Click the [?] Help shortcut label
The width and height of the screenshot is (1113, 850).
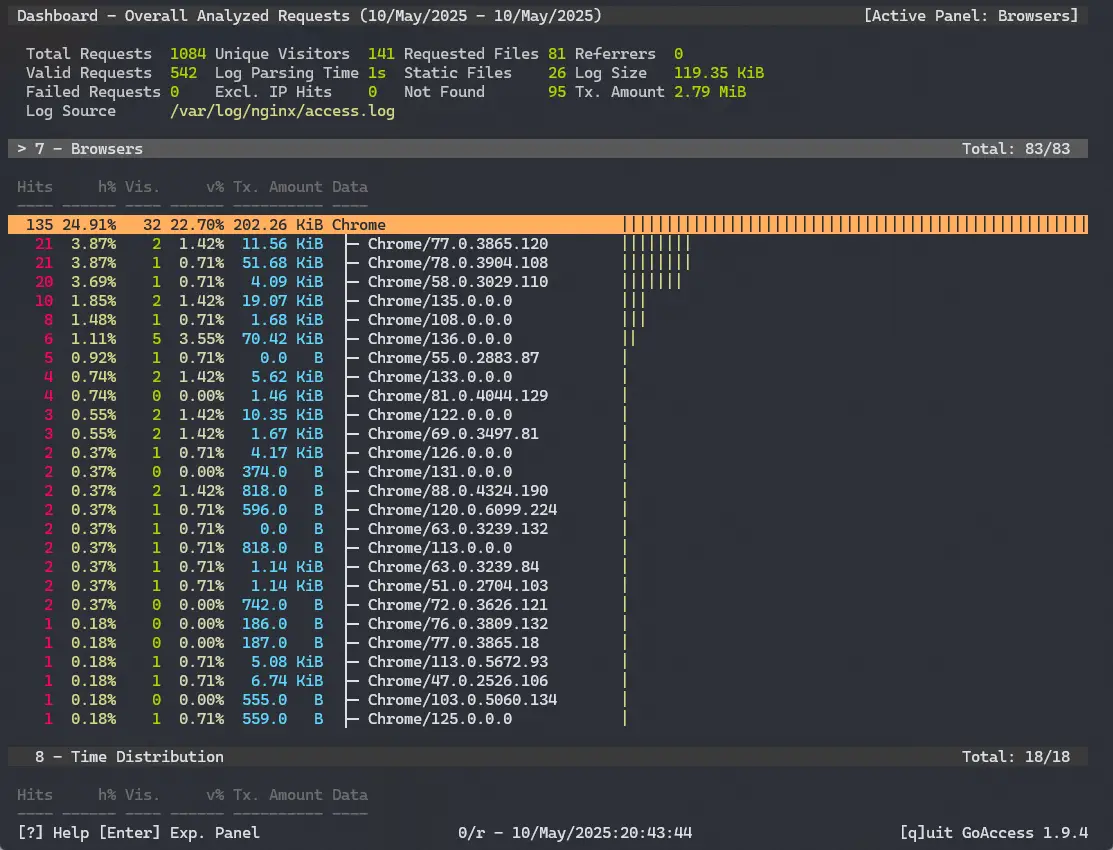click(x=53, y=832)
